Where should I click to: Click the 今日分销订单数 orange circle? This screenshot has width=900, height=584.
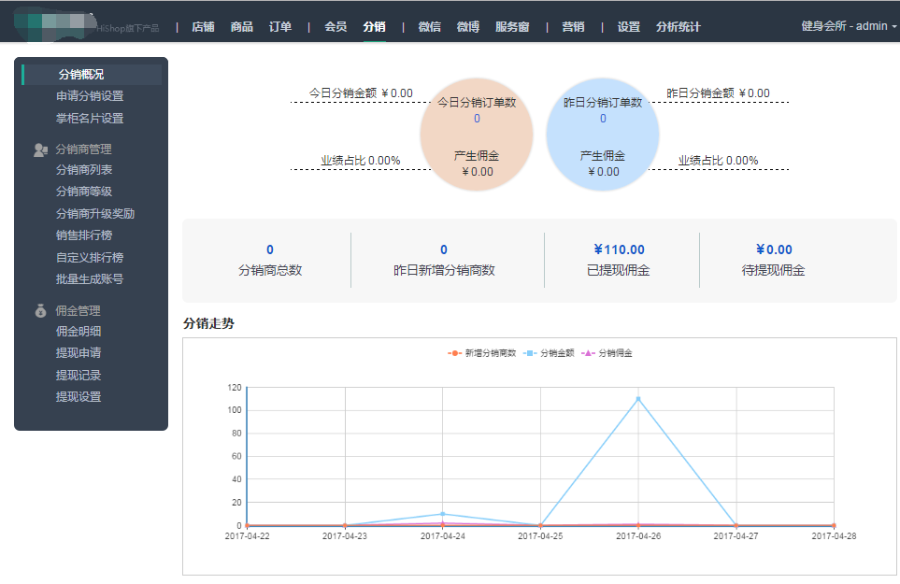pos(476,134)
